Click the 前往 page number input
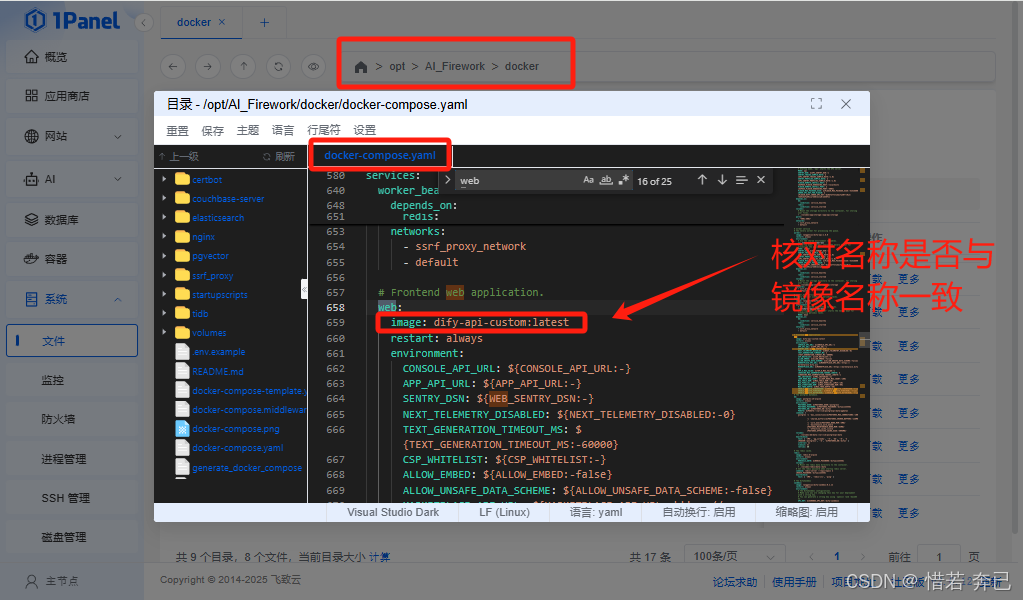This screenshot has width=1023, height=600. [938, 556]
